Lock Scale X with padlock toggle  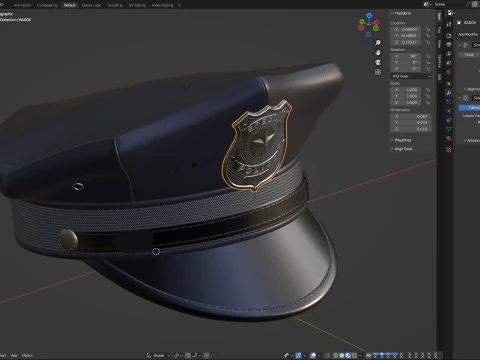(428, 90)
